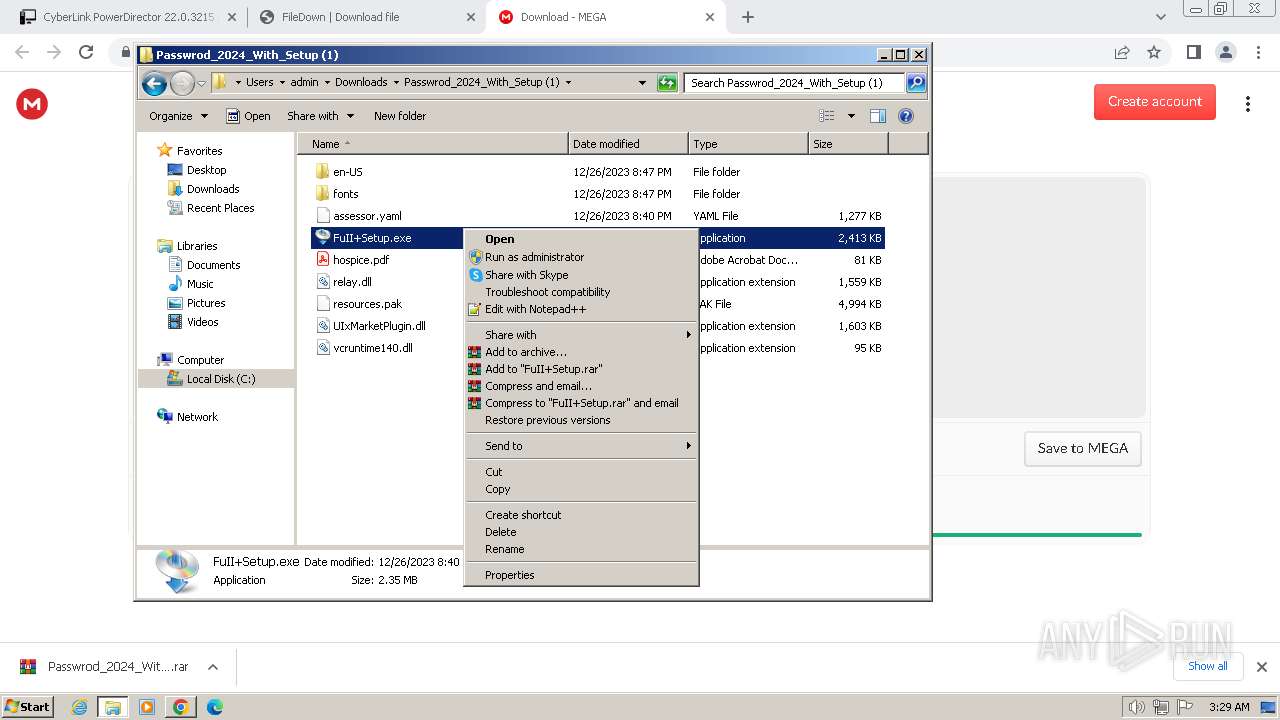
Task: Choose Restore previous versions
Action: click(581, 420)
